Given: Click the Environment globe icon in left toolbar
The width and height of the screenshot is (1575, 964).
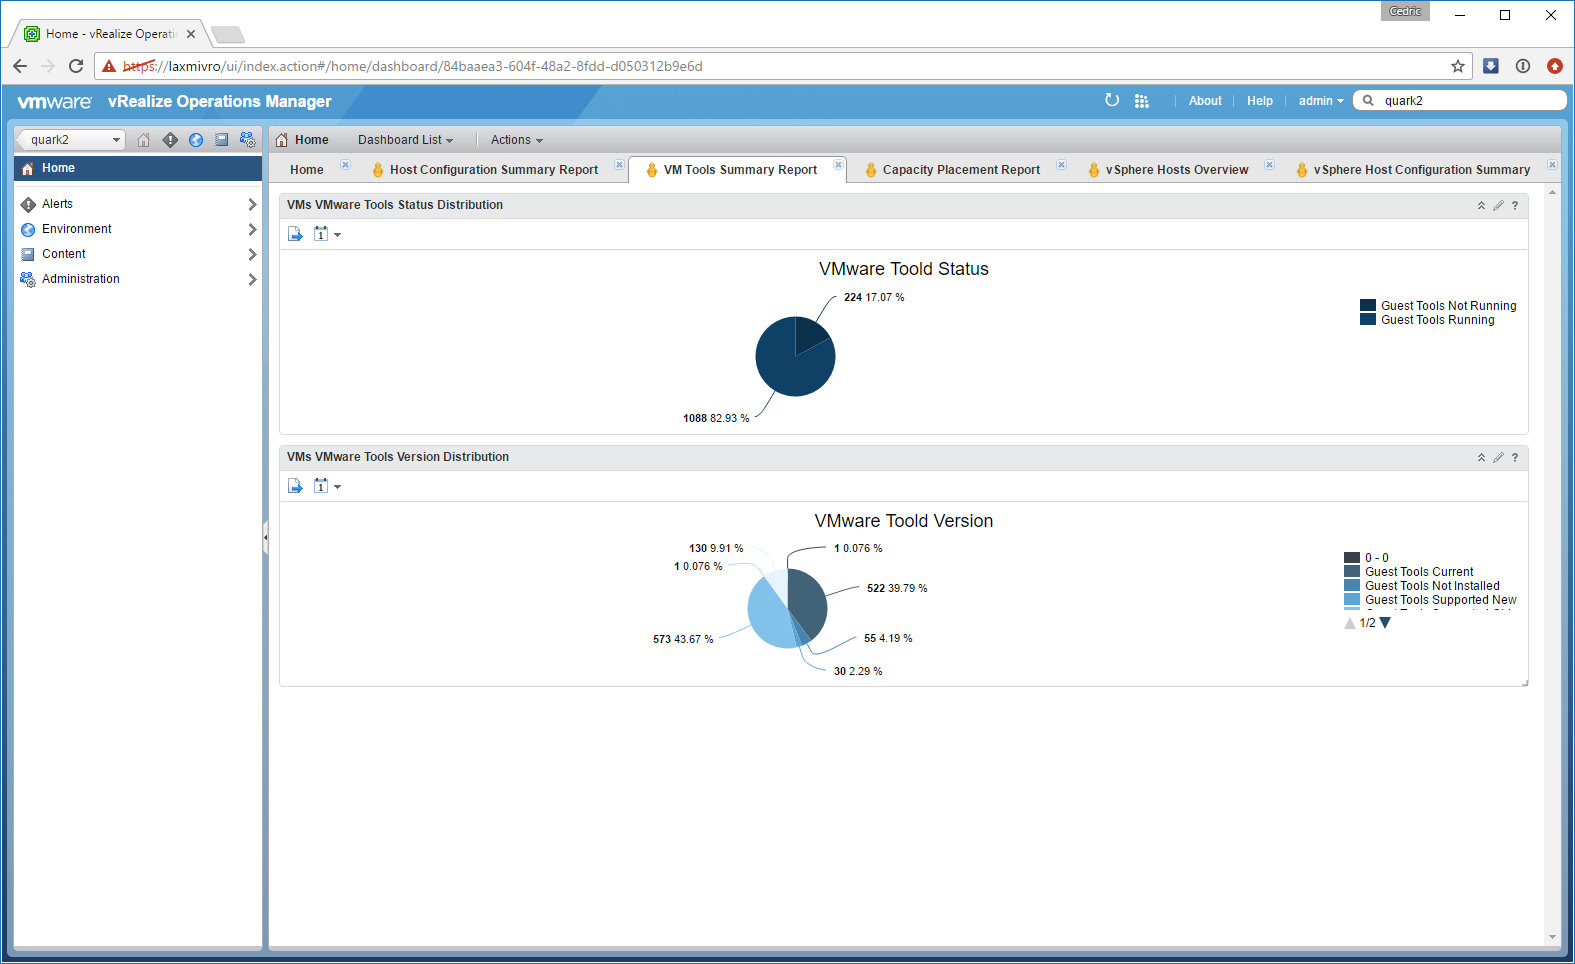Looking at the screenshot, I should pos(196,140).
